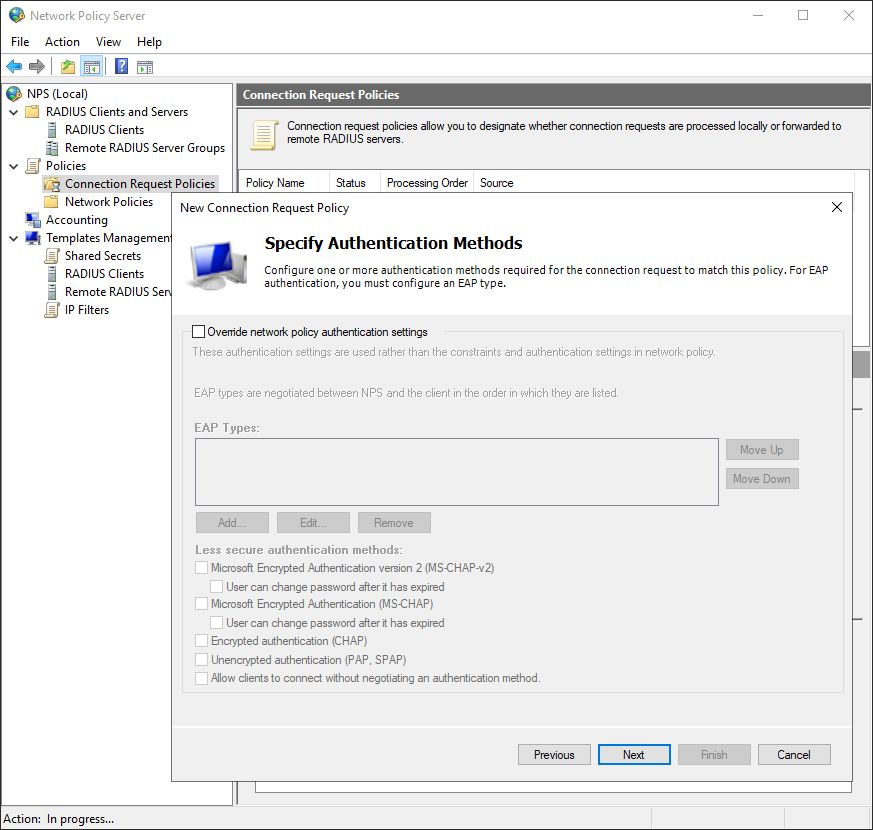Click the icon beside template RADIUS Clients
The height and width of the screenshot is (830, 873).
click(52, 274)
